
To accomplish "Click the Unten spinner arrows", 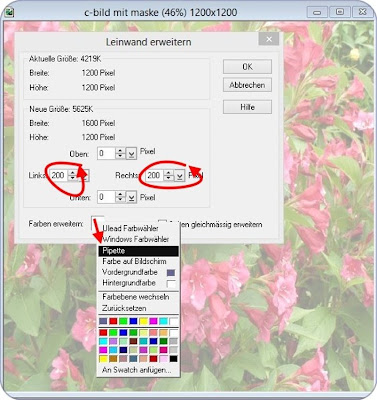I will [120, 197].
